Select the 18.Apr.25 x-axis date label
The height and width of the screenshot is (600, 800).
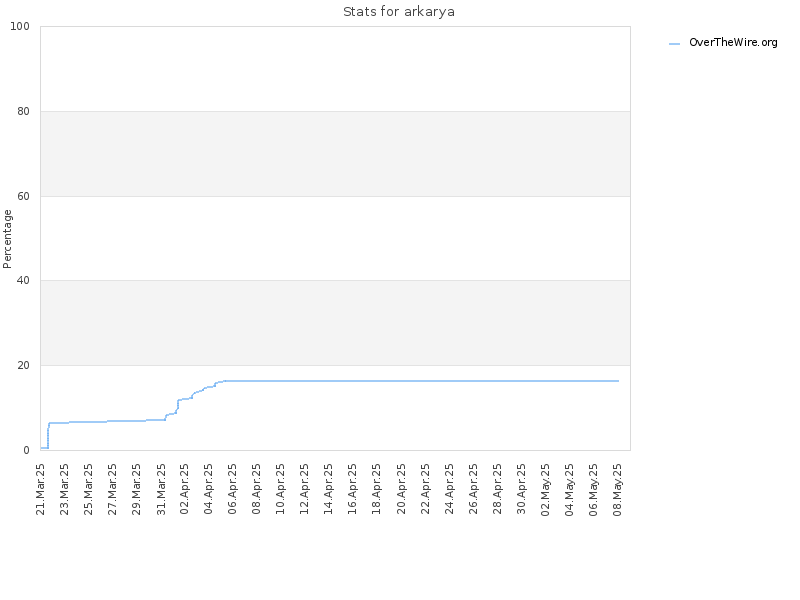(377, 489)
